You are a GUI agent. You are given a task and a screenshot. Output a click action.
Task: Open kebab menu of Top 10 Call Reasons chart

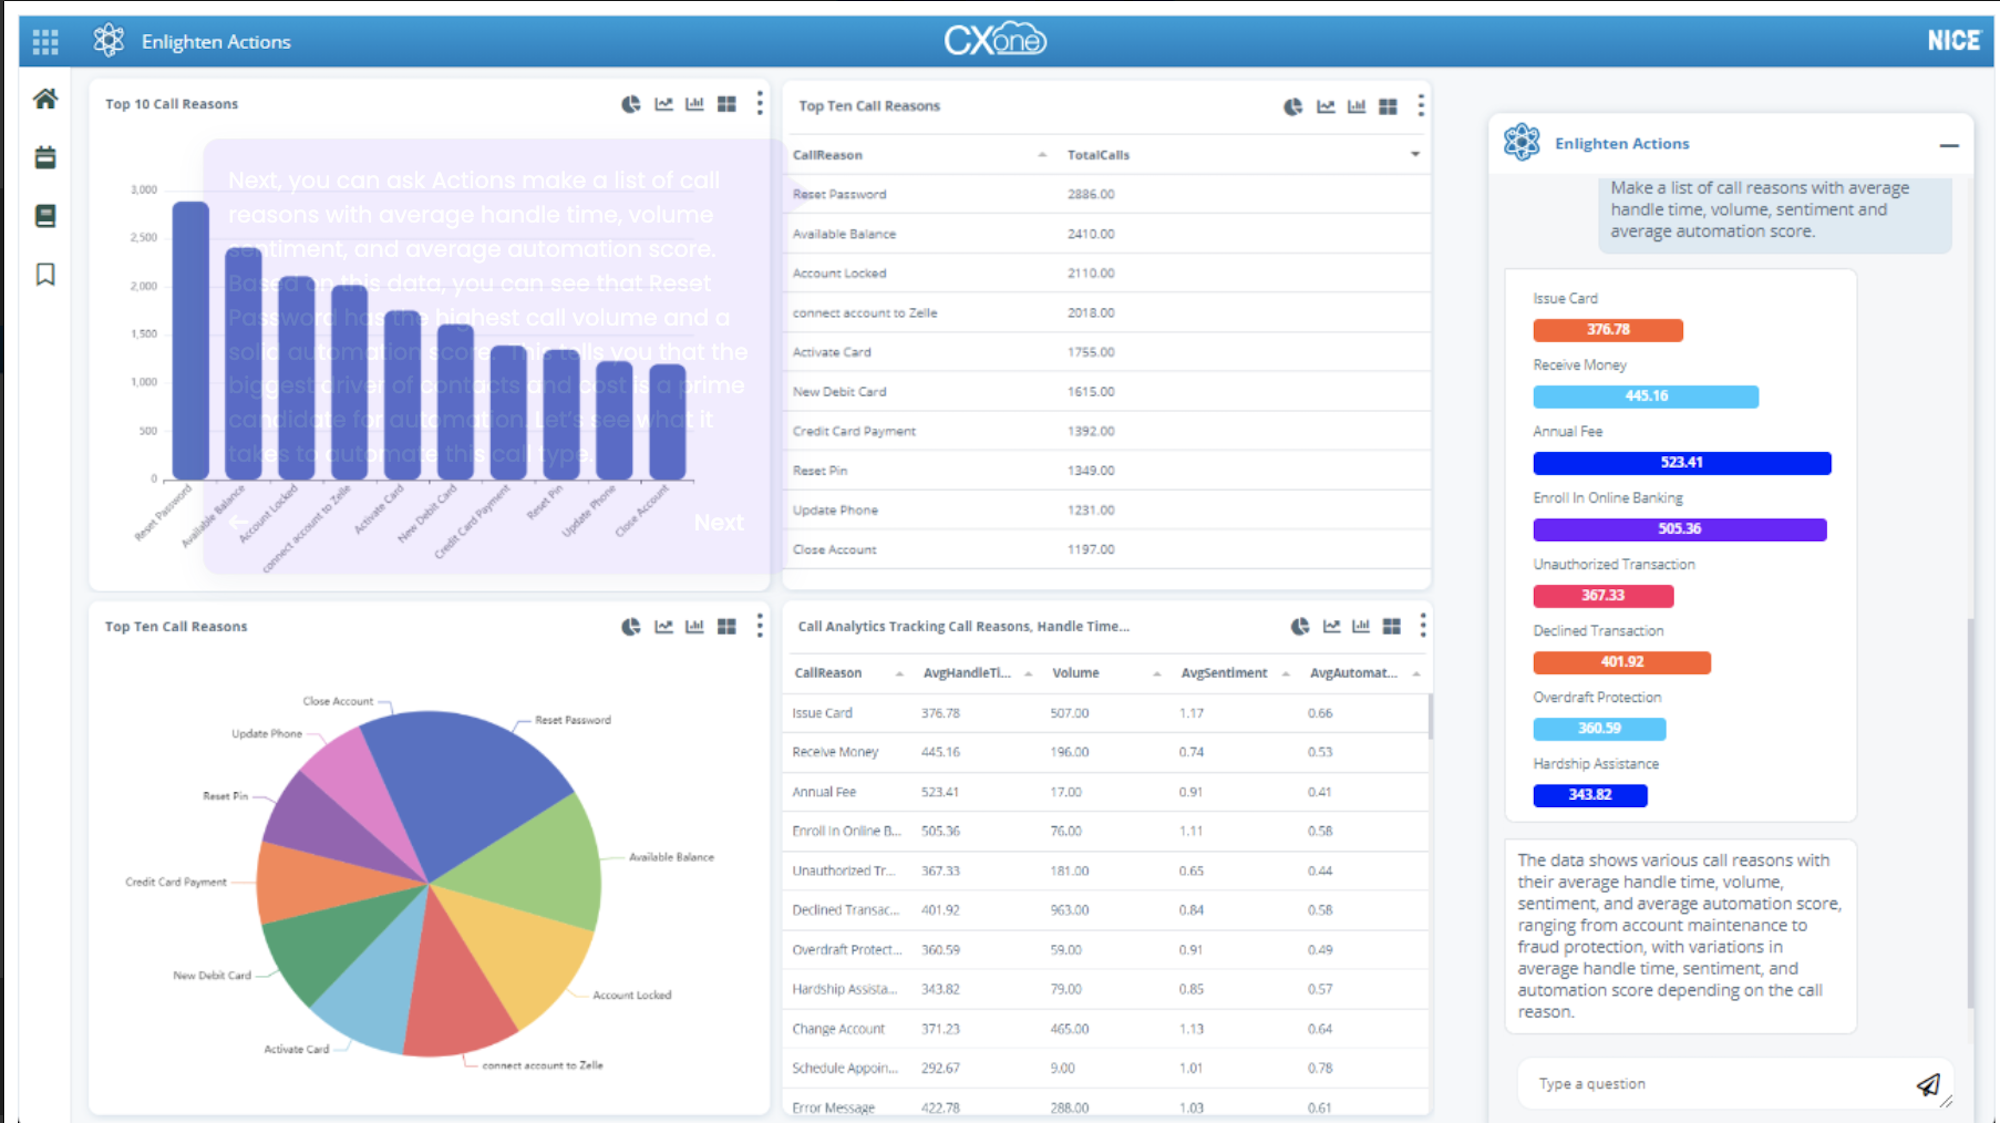[760, 103]
